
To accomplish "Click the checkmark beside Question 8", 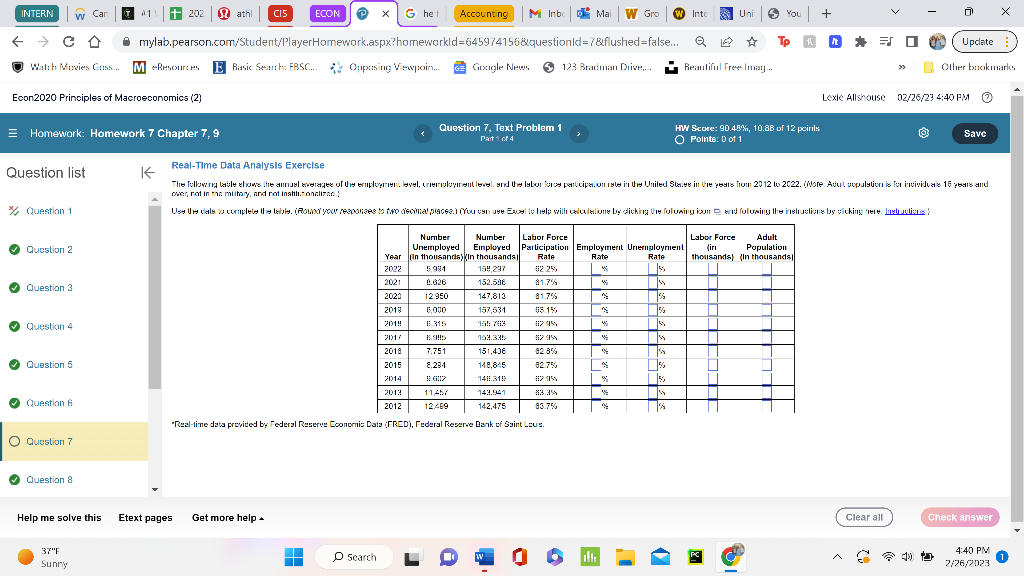I will (14, 480).
